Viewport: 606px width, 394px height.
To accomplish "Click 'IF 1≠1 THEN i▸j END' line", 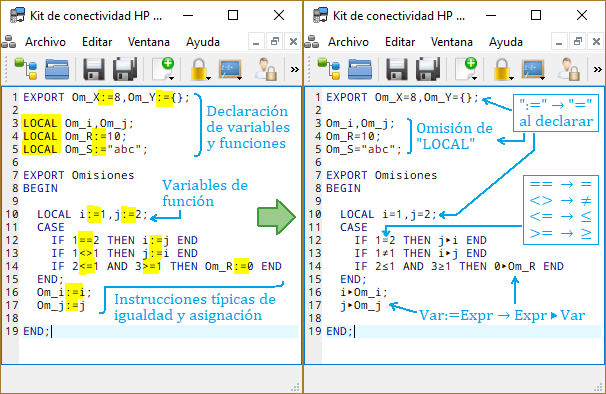I will 420,254.
